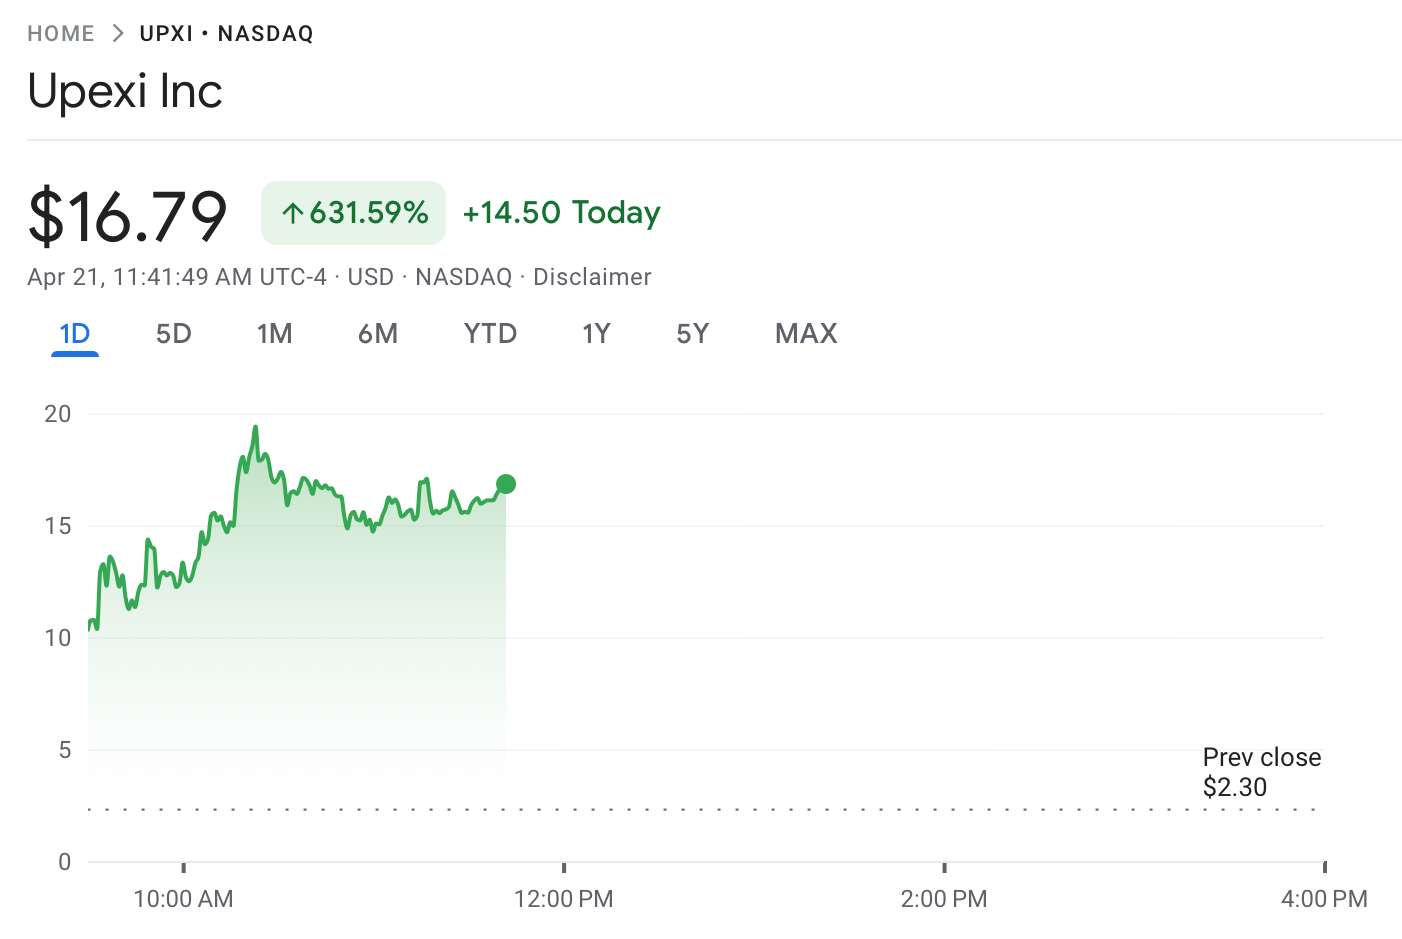
Task: Click the green current price dot
Action: coord(506,484)
